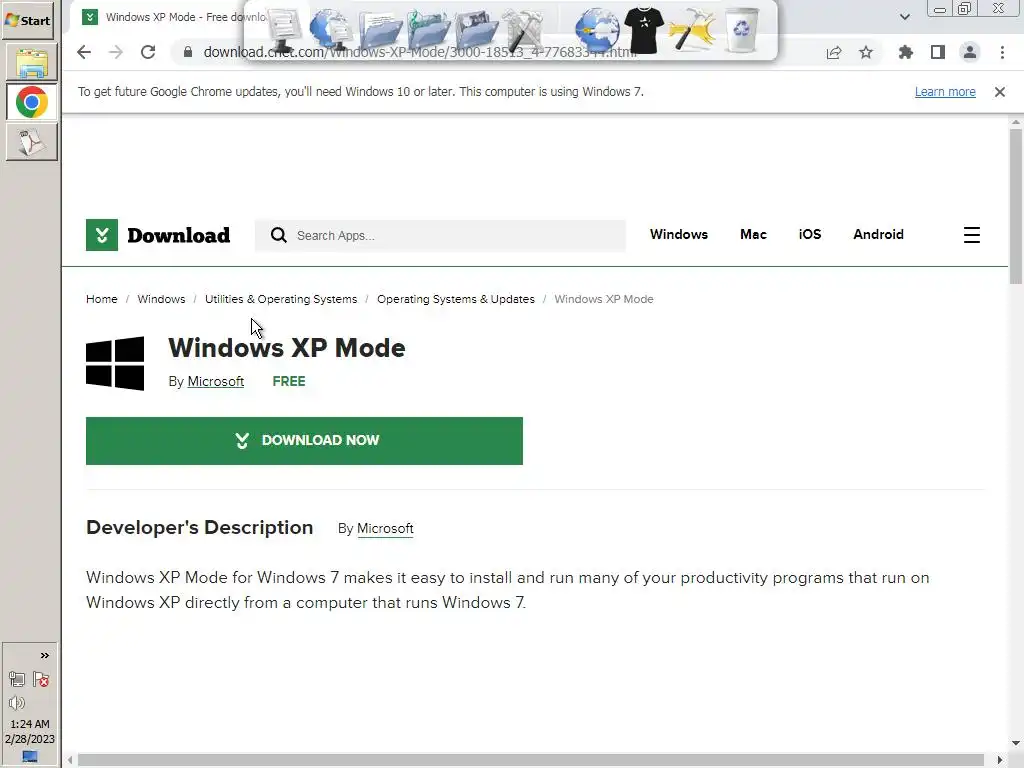Viewport: 1024px width, 768px height.
Task: Open Utilities & Operating Systems breadcrumb
Action: [x=281, y=299]
